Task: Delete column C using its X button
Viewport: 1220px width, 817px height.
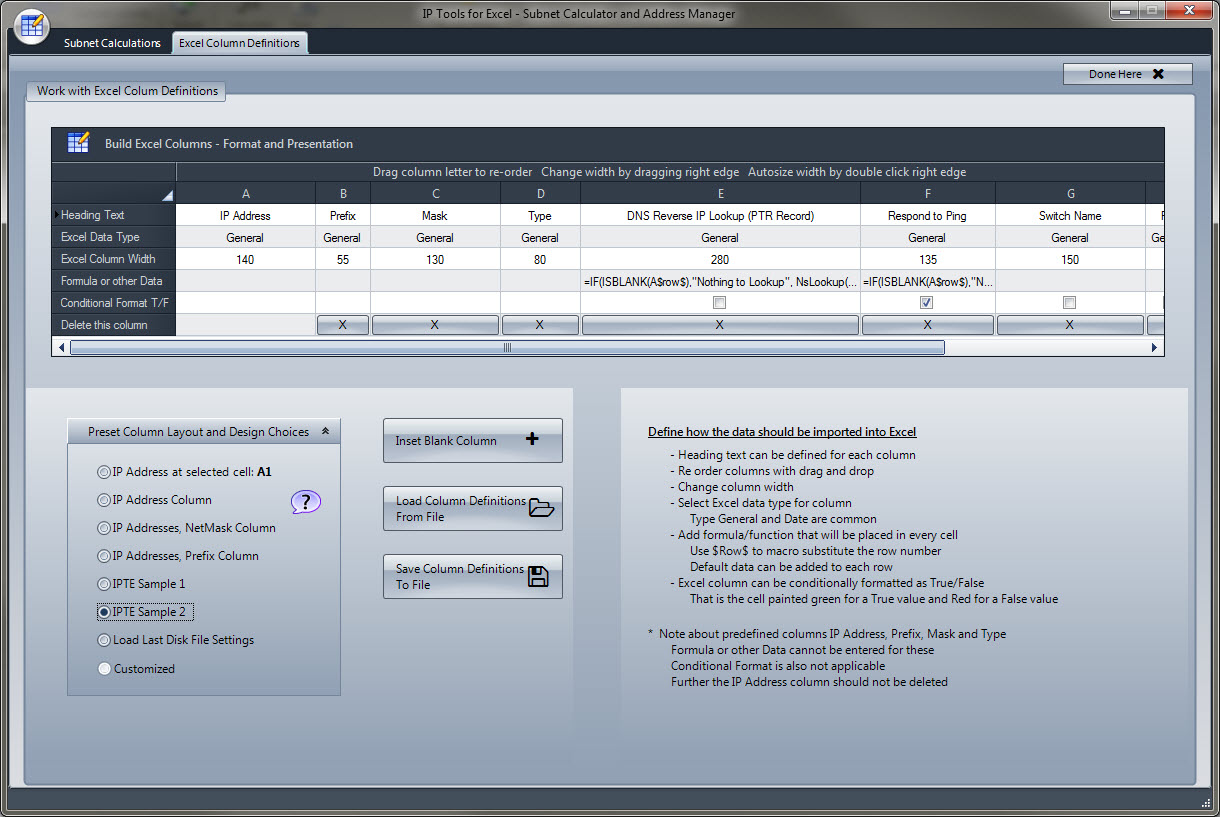Action: (x=435, y=325)
